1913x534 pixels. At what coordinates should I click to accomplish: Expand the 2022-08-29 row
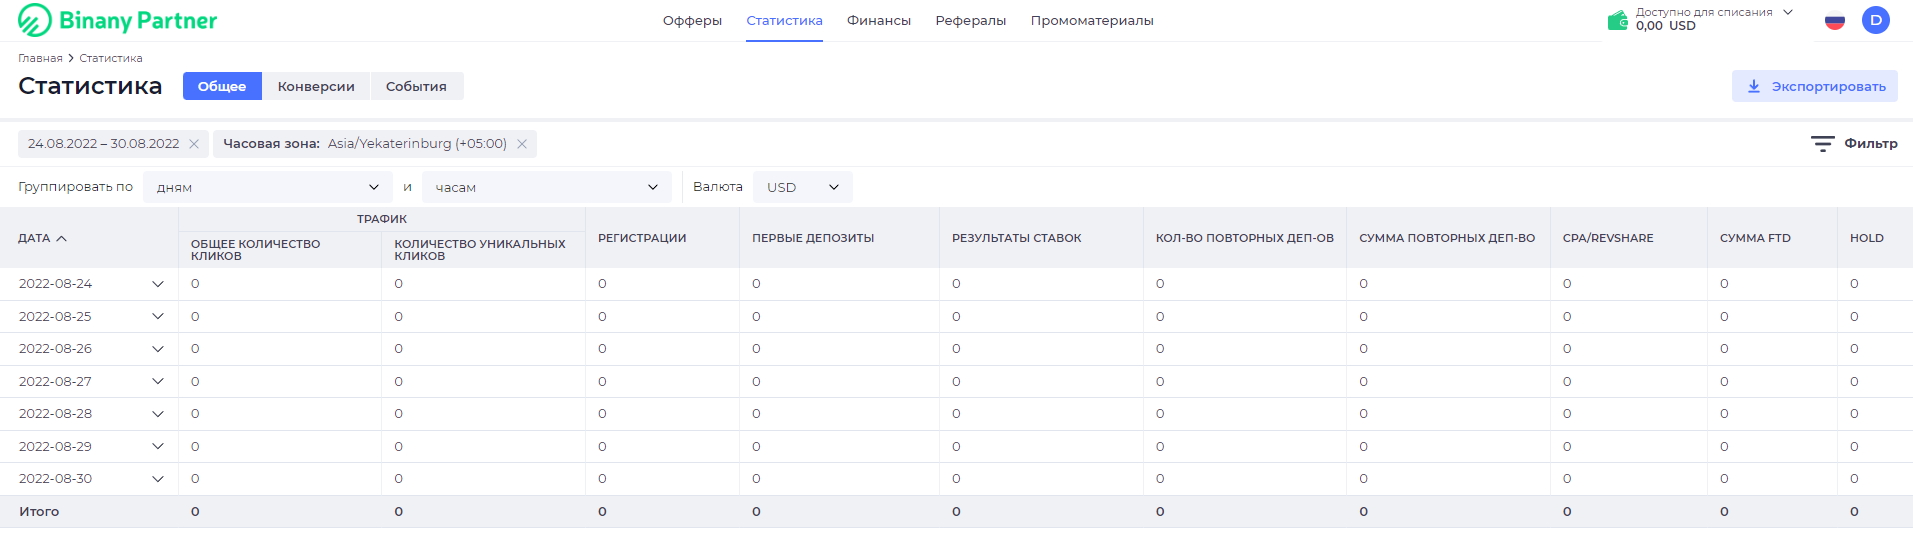click(157, 446)
